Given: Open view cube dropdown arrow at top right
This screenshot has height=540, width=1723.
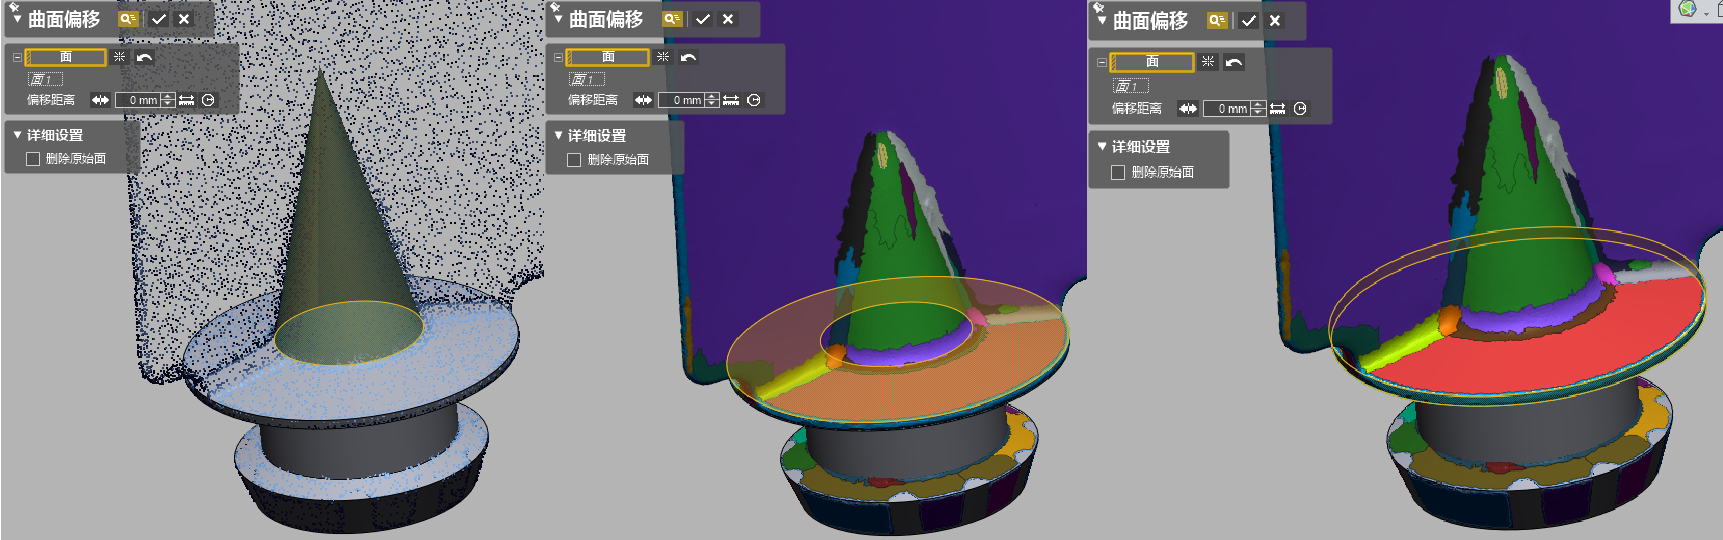Looking at the screenshot, I should tap(1707, 12).
